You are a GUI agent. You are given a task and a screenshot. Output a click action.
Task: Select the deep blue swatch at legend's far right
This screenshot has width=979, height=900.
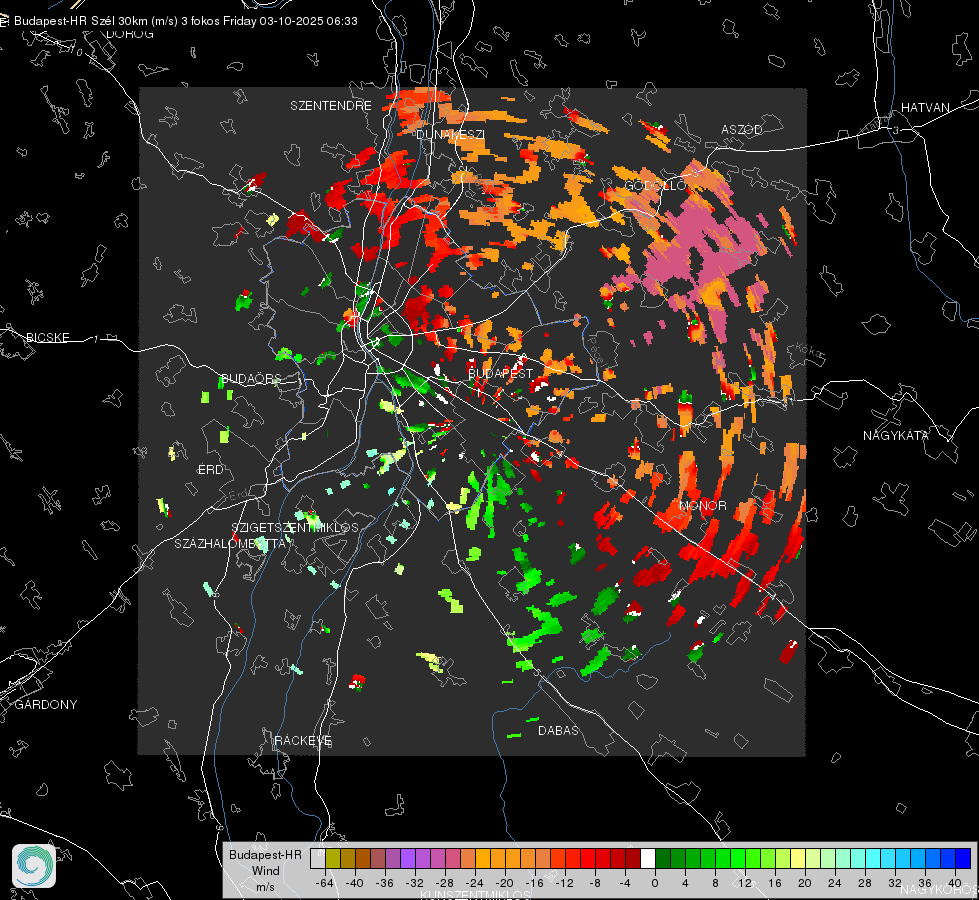pyautogui.click(x=963, y=859)
